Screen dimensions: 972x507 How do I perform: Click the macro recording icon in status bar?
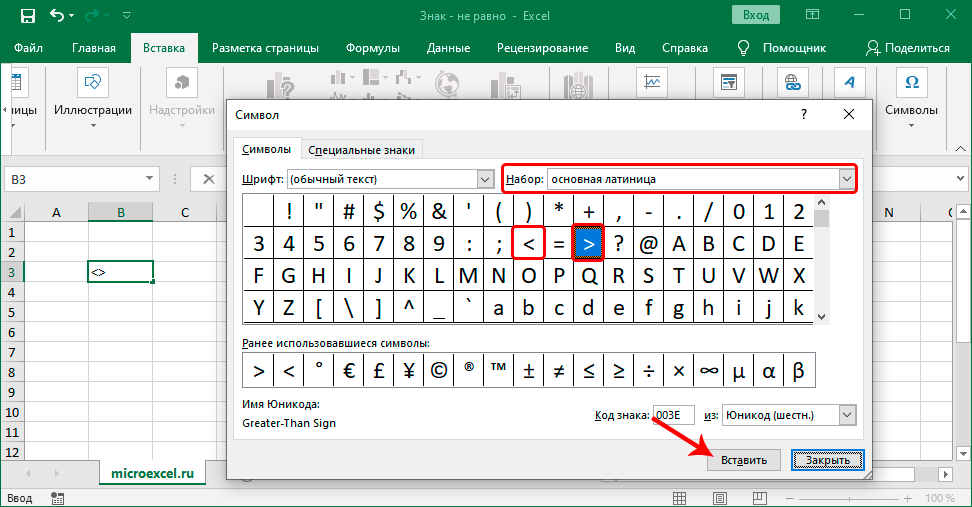[x=58, y=498]
